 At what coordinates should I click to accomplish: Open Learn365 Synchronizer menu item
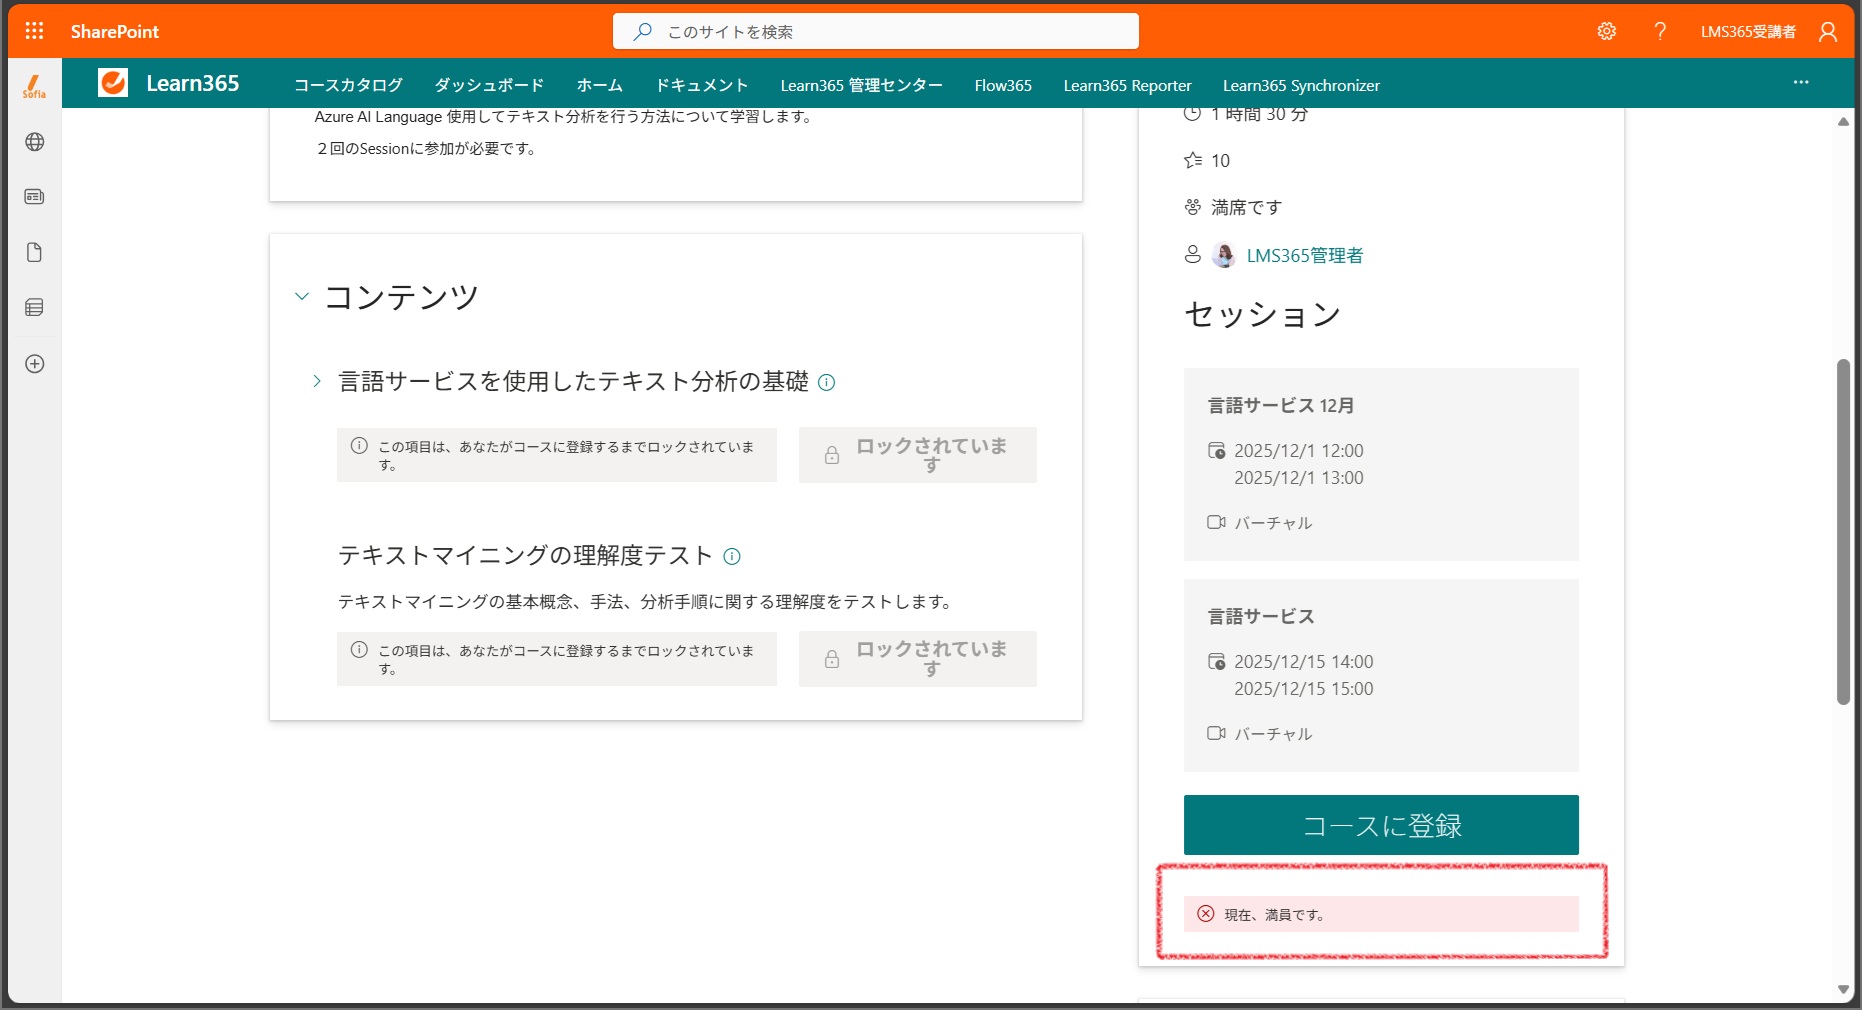(x=1301, y=85)
